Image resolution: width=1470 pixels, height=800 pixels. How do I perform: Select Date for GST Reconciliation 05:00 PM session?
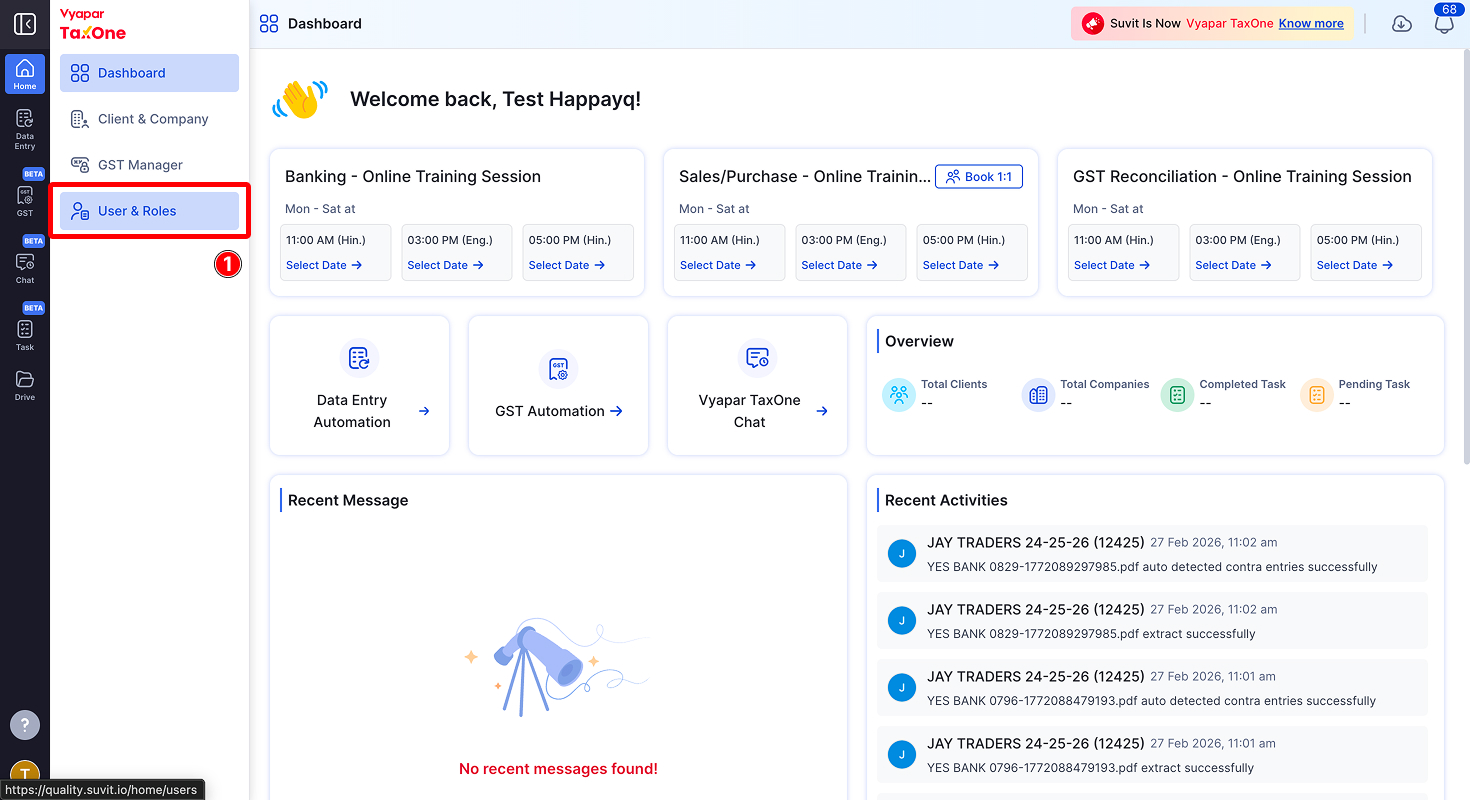1355,265
